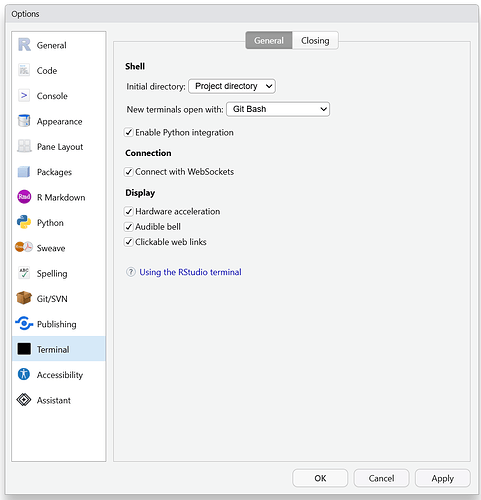The width and height of the screenshot is (481, 500).
Task: Click the help question mark icon
Action: pos(131,272)
